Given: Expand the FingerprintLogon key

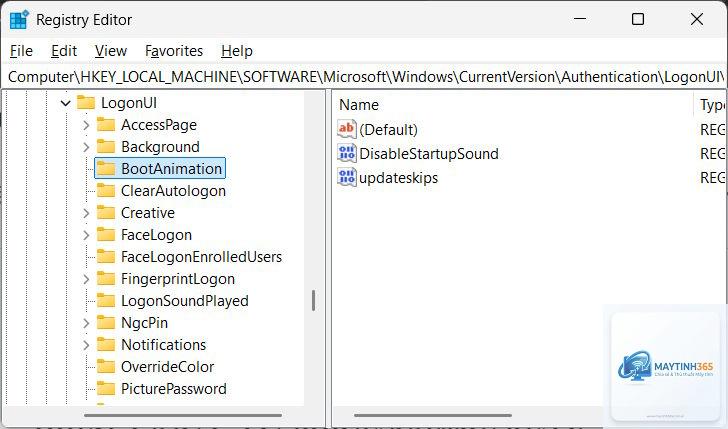Looking at the screenshot, I should coord(86,279).
